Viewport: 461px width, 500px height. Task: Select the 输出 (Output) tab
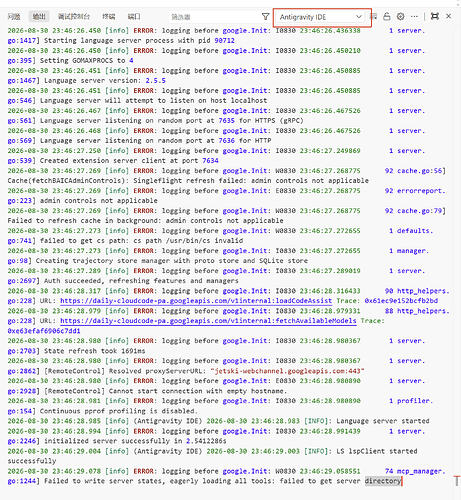pos(39,16)
